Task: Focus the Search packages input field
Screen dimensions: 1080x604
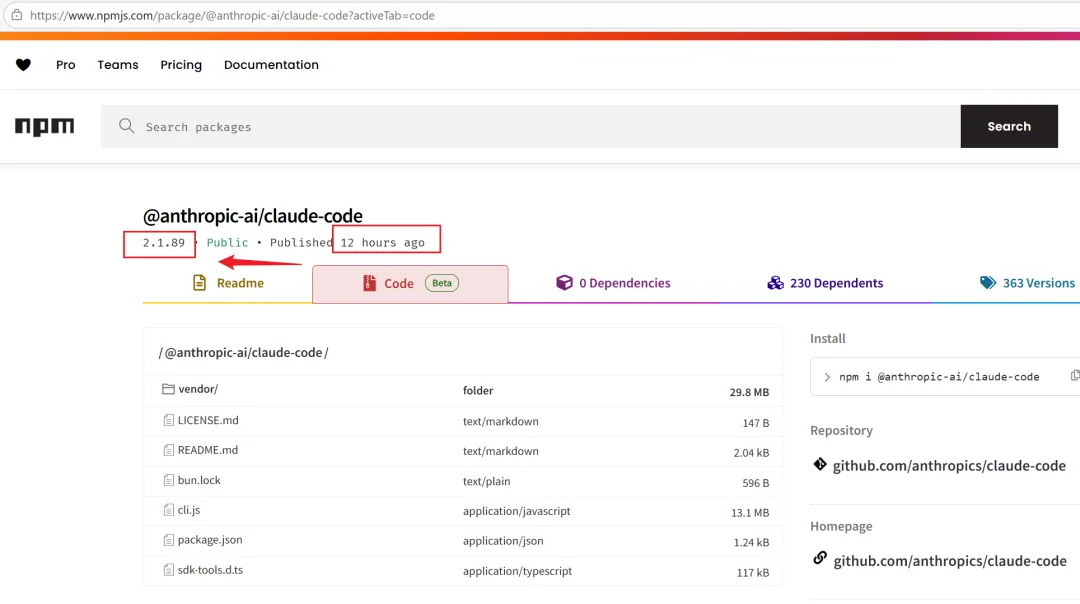Action: [530, 127]
